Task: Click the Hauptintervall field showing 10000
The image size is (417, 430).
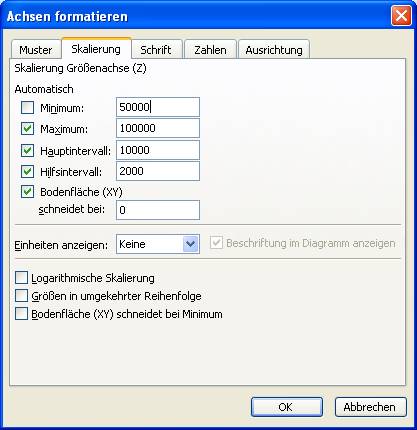Action: pyautogui.click(x=158, y=150)
